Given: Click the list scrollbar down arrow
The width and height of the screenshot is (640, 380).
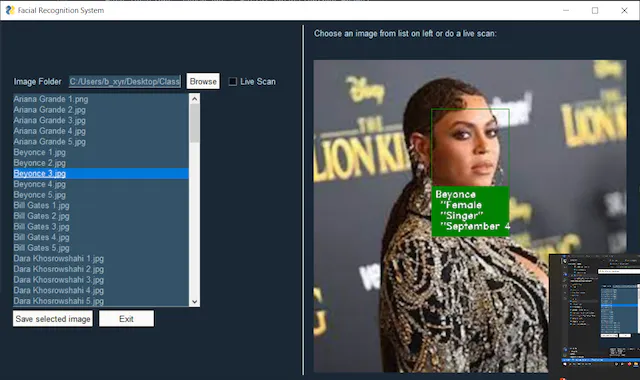Looking at the screenshot, I should (x=195, y=302).
